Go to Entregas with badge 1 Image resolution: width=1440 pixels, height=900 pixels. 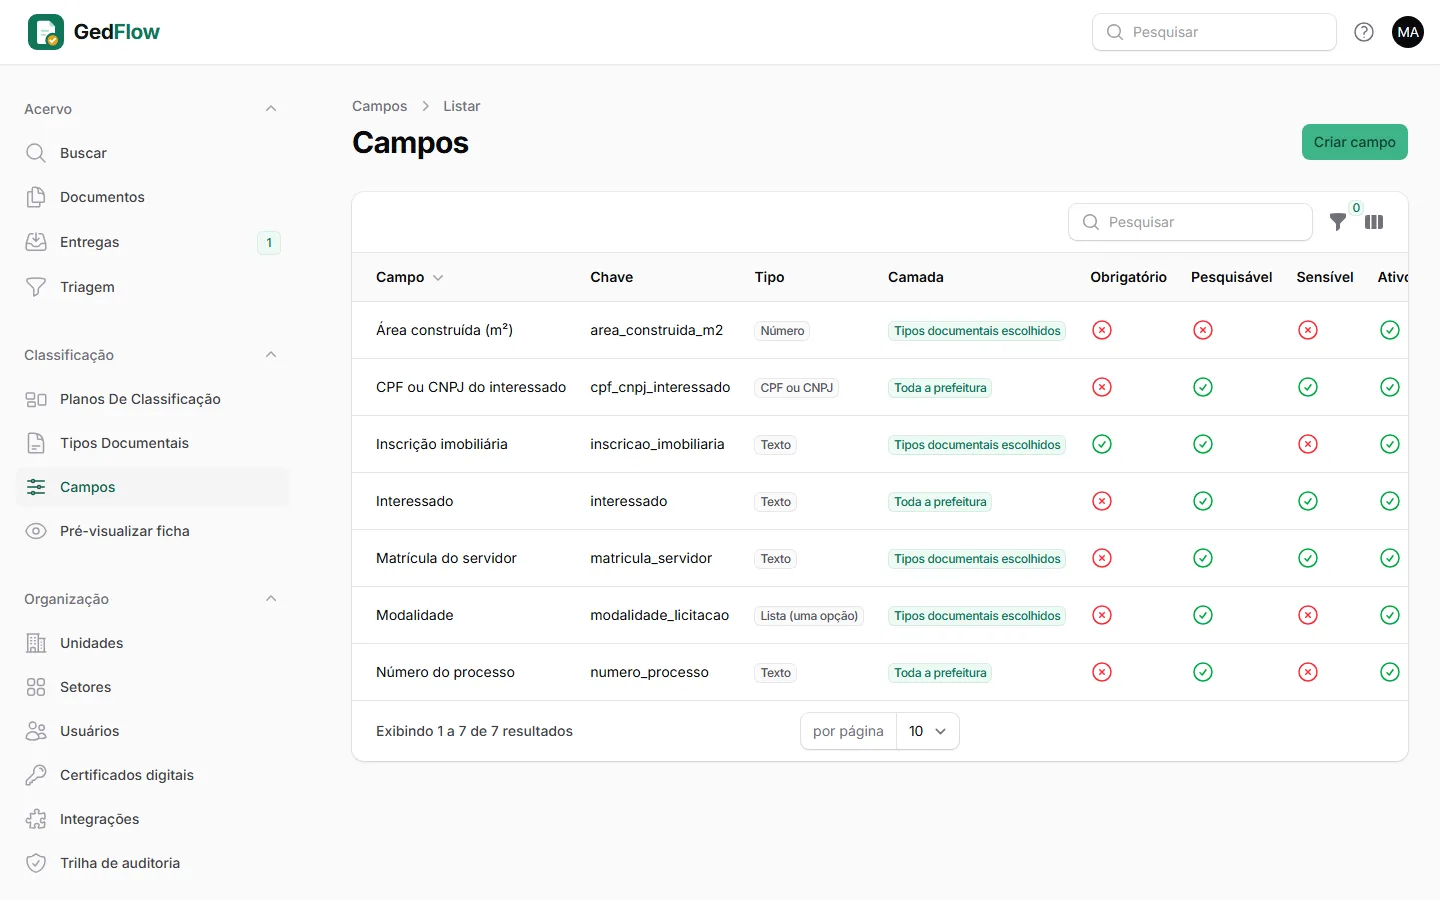pos(153,242)
